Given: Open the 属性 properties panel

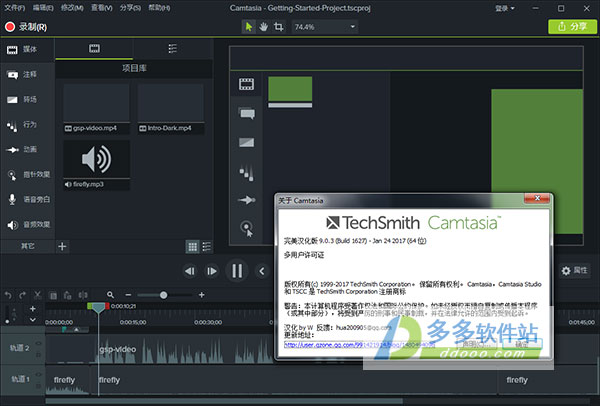Looking at the screenshot, I should (574, 271).
